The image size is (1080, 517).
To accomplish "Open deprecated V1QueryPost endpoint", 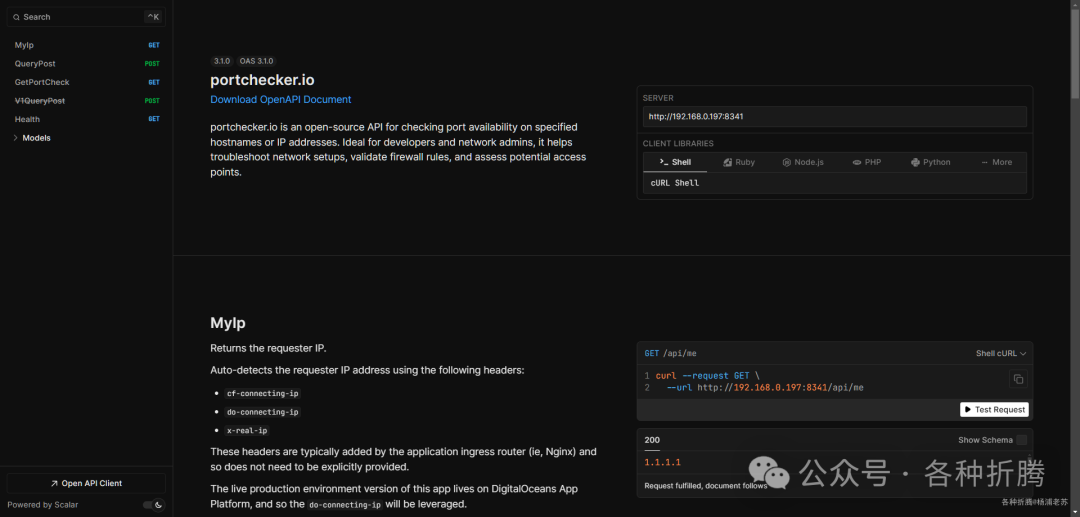I will 86,101.
